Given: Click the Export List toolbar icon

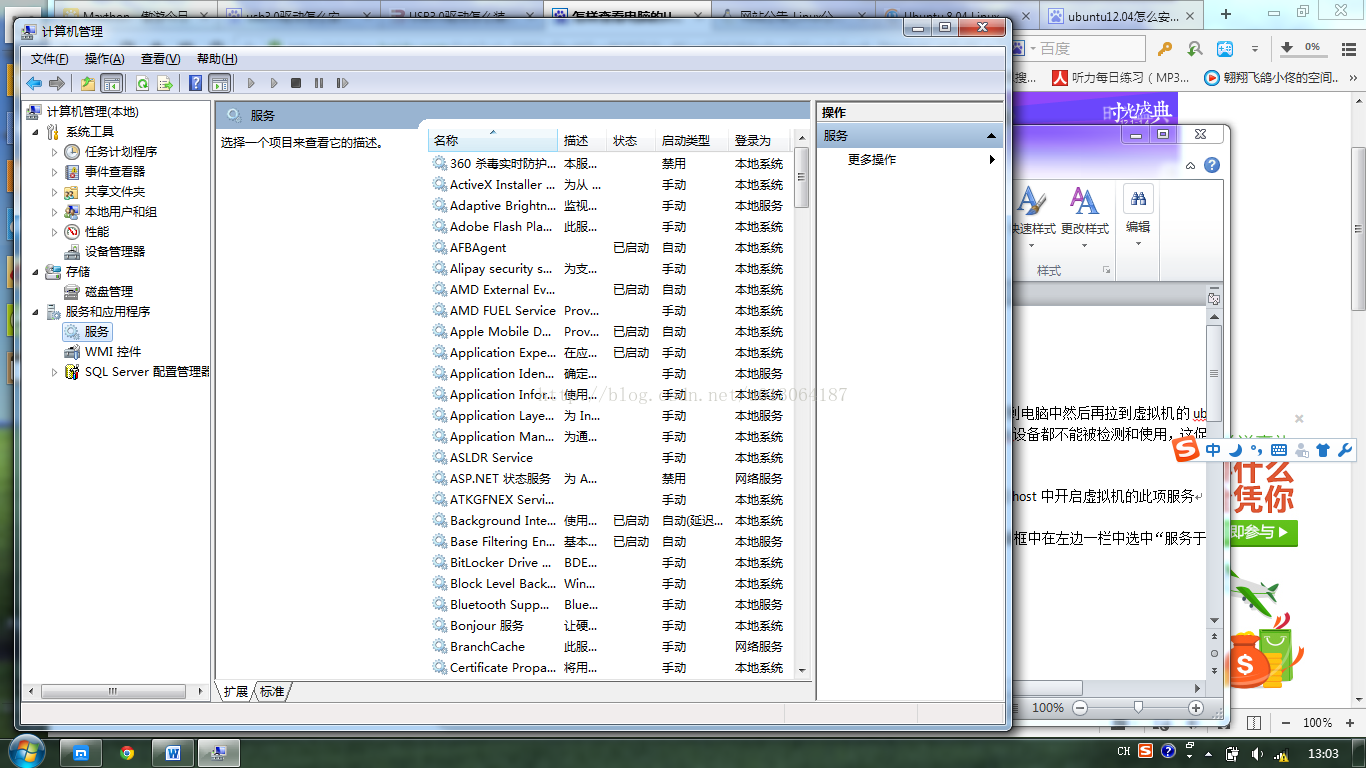Looking at the screenshot, I should 165,84.
